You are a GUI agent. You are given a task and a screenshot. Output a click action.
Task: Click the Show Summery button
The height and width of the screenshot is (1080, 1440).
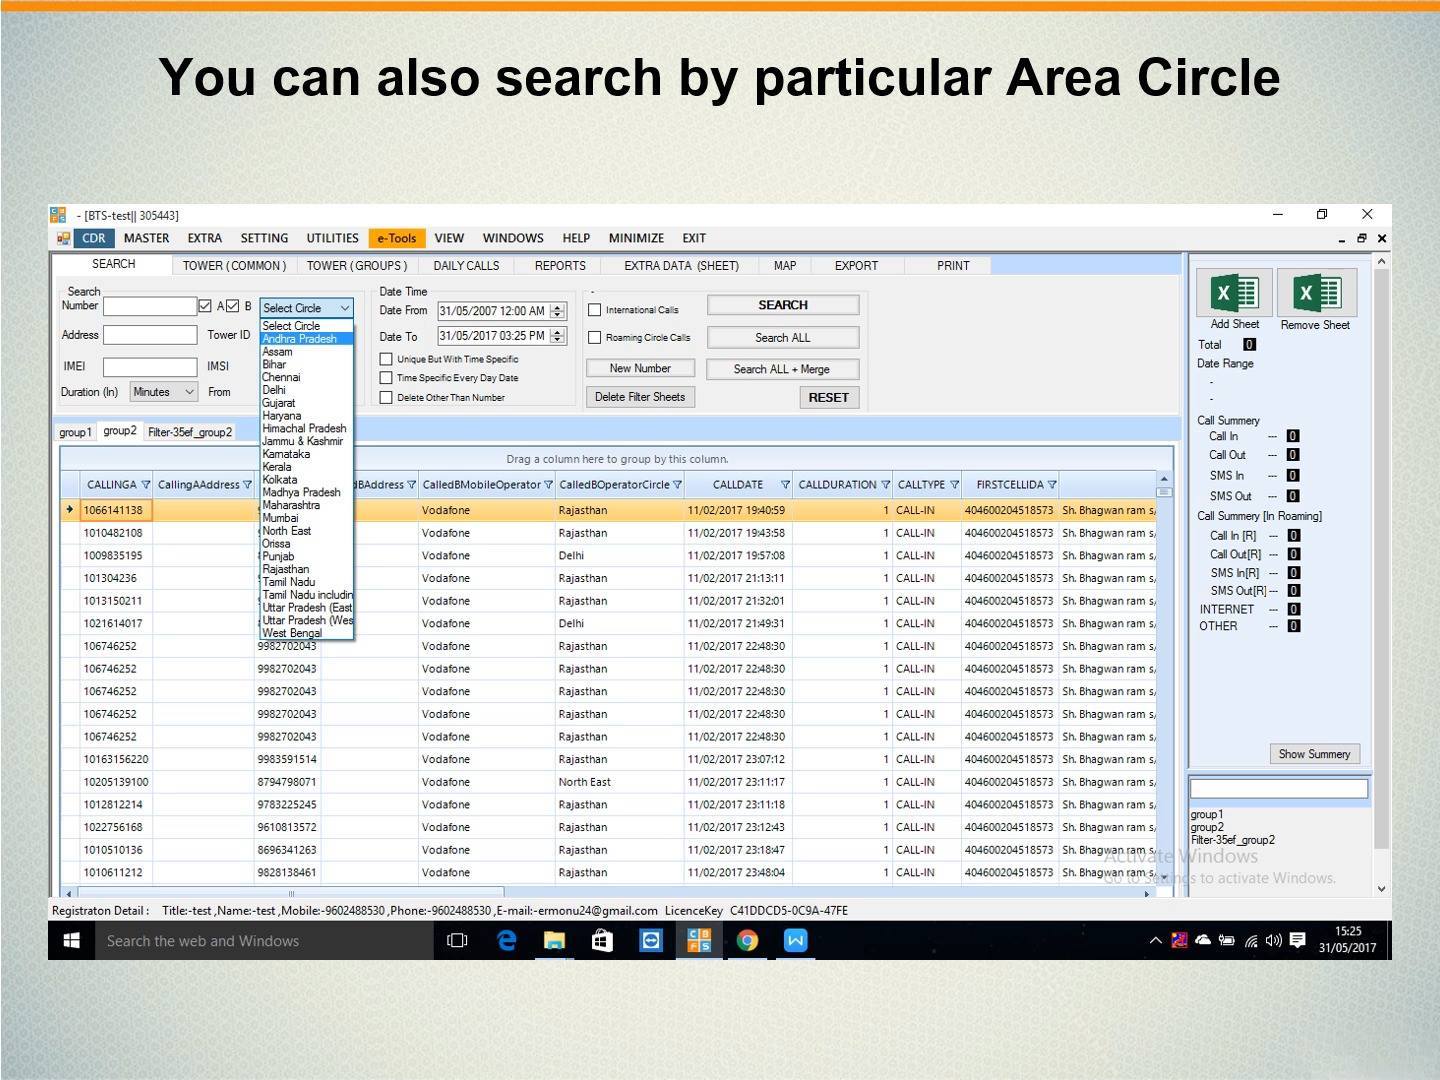1315,754
